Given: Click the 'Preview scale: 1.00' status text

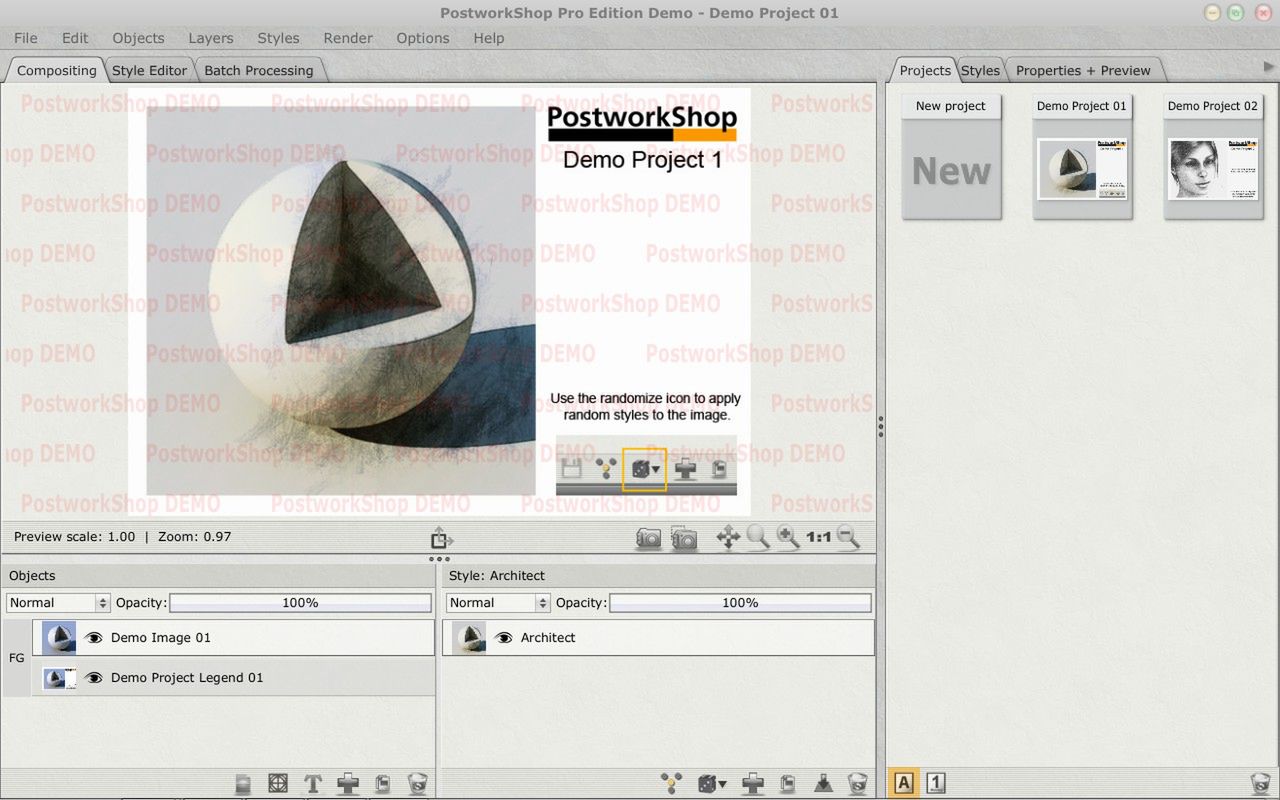Looking at the screenshot, I should (74, 537).
